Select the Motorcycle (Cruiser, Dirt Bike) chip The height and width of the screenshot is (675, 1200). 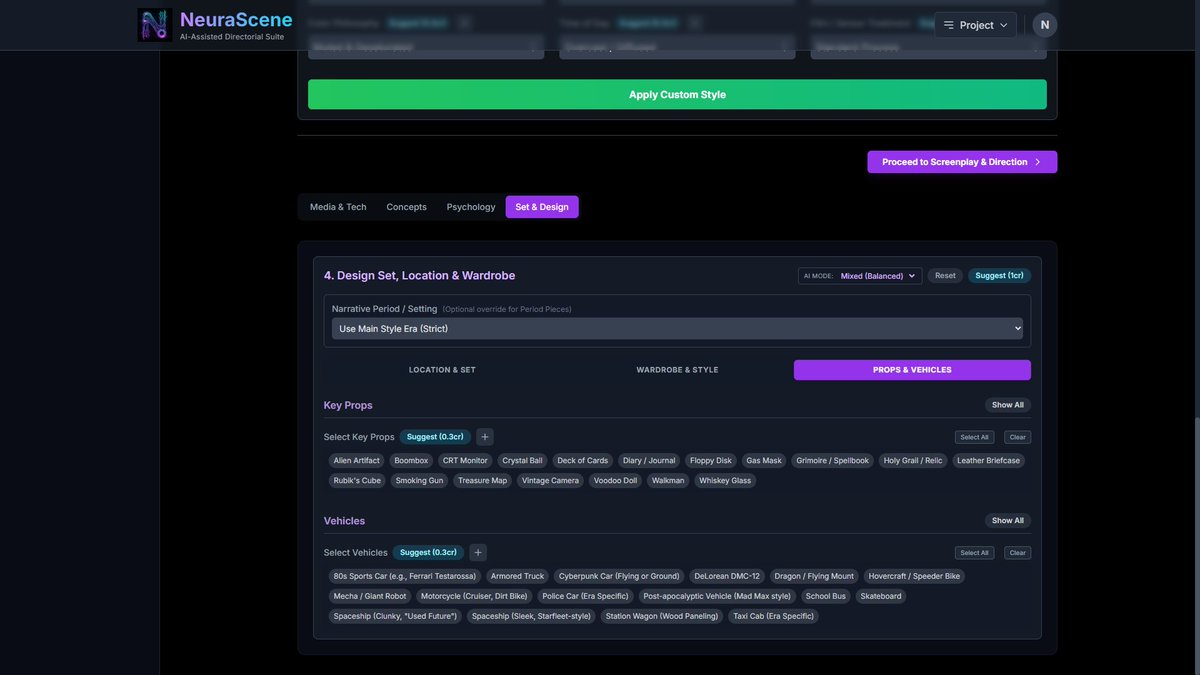pos(474,596)
